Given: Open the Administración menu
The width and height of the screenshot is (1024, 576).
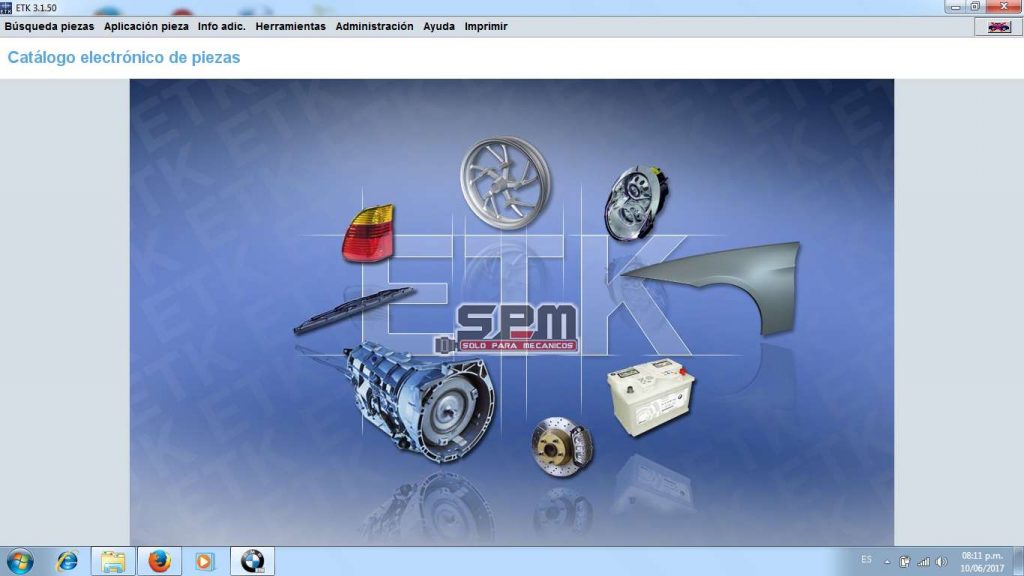Looking at the screenshot, I should point(374,27).
